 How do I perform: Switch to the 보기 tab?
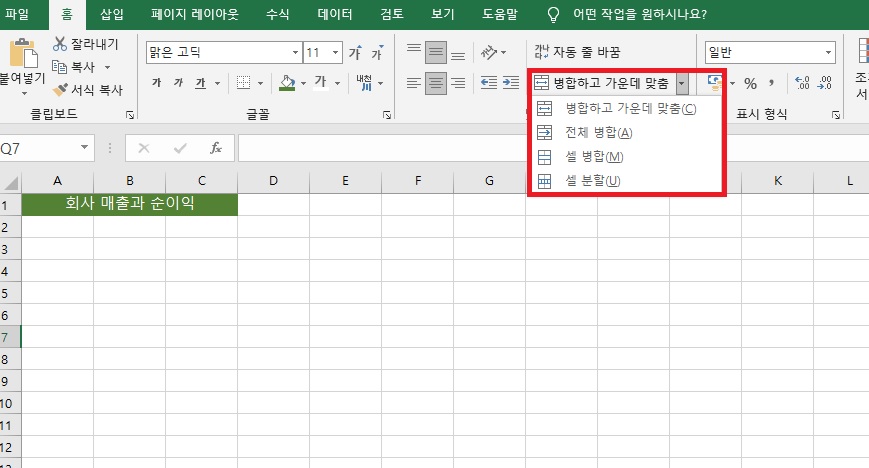point(443,14)
